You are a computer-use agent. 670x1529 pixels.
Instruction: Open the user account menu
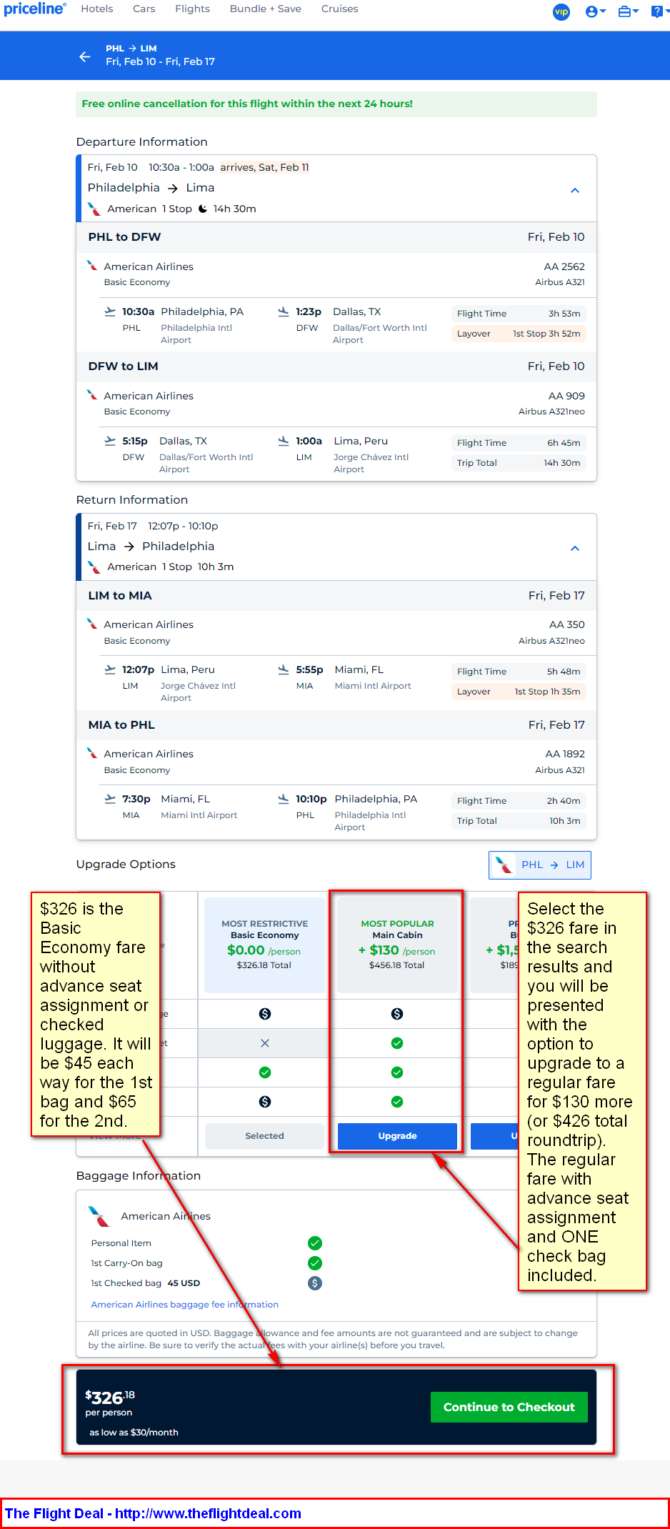(x=596, y=12)
